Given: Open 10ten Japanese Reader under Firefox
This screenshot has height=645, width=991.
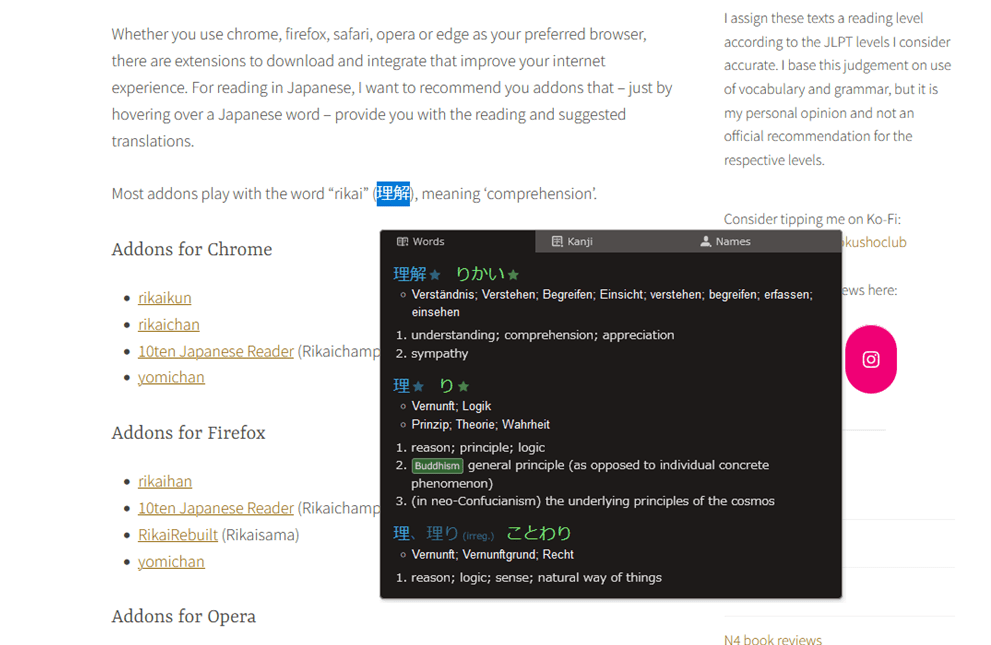Looking at the screenshot, I should (x=215, y=508).
